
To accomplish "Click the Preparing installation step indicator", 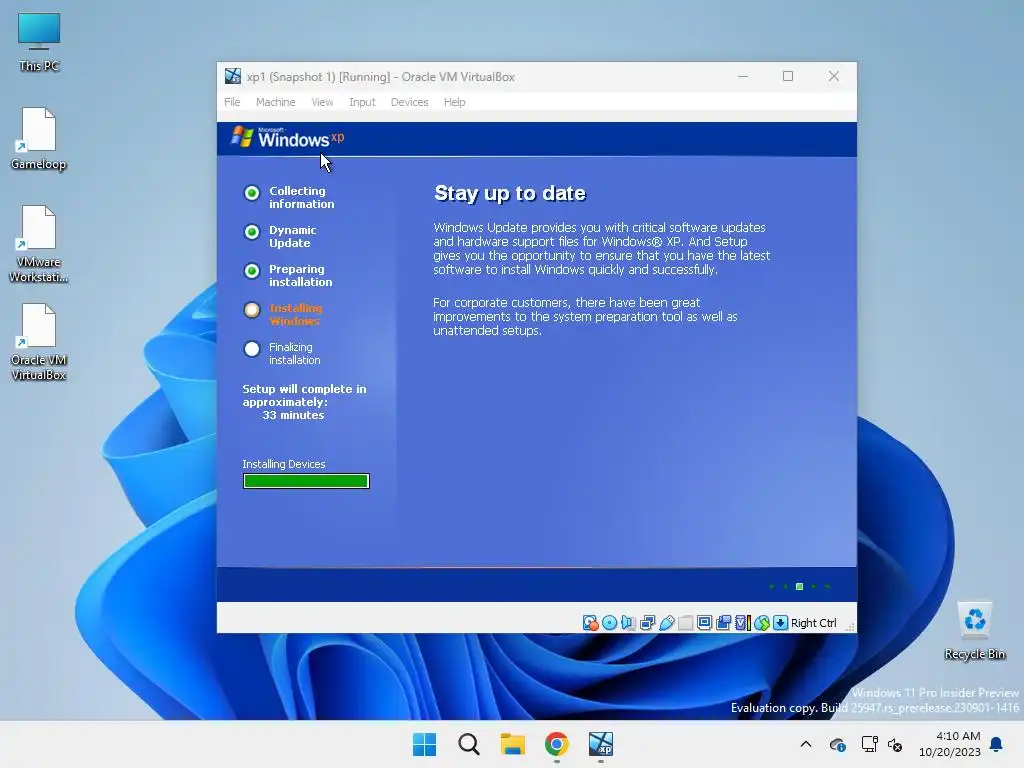I will 251,271.
